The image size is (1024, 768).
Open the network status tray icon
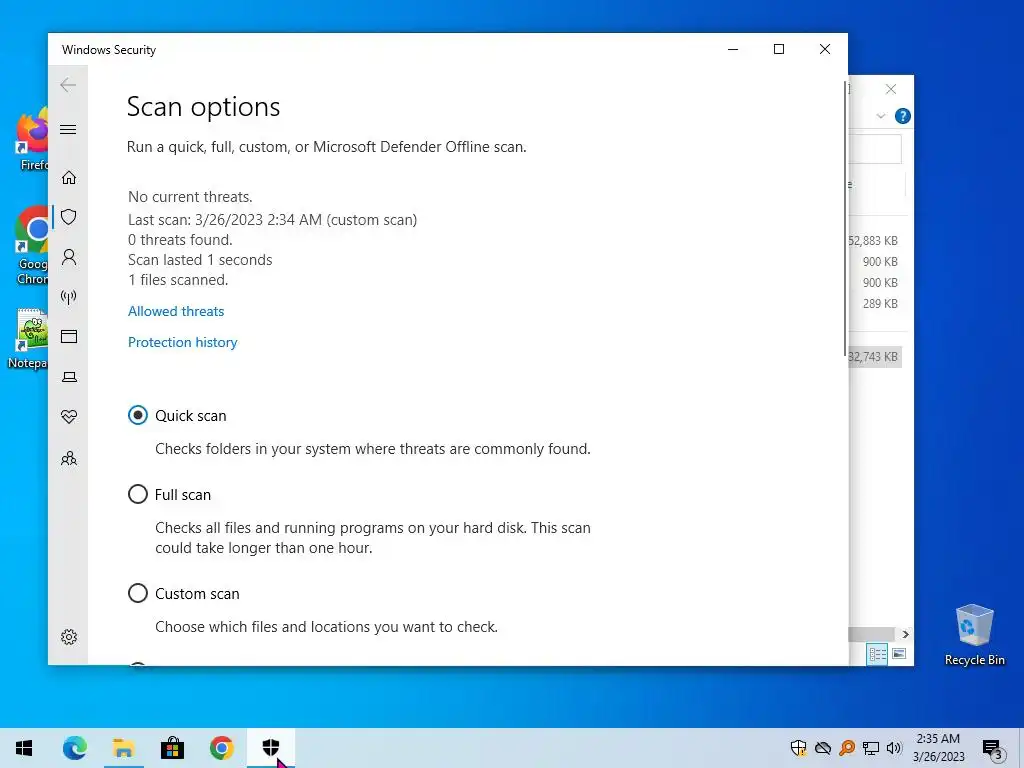pos(871,748)
